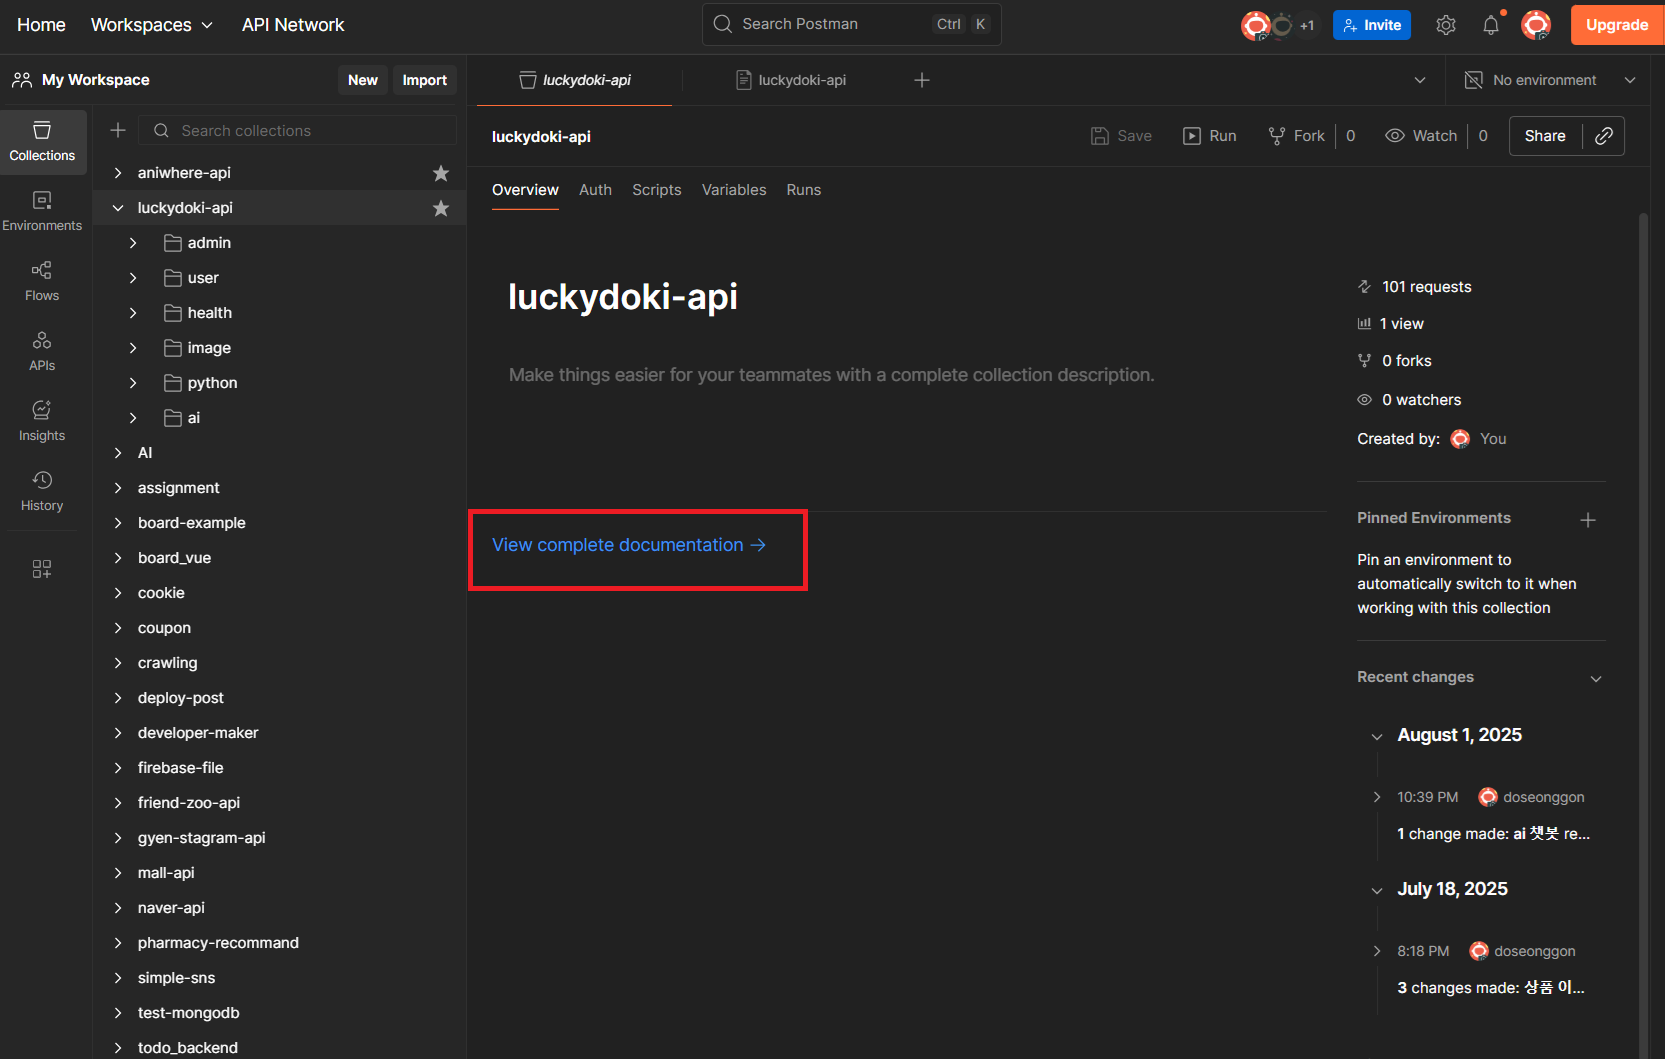Viewport: 1665px width, 1059px height.
Task: Open the user profile avatar in the header
Action: coord(1536,25)
